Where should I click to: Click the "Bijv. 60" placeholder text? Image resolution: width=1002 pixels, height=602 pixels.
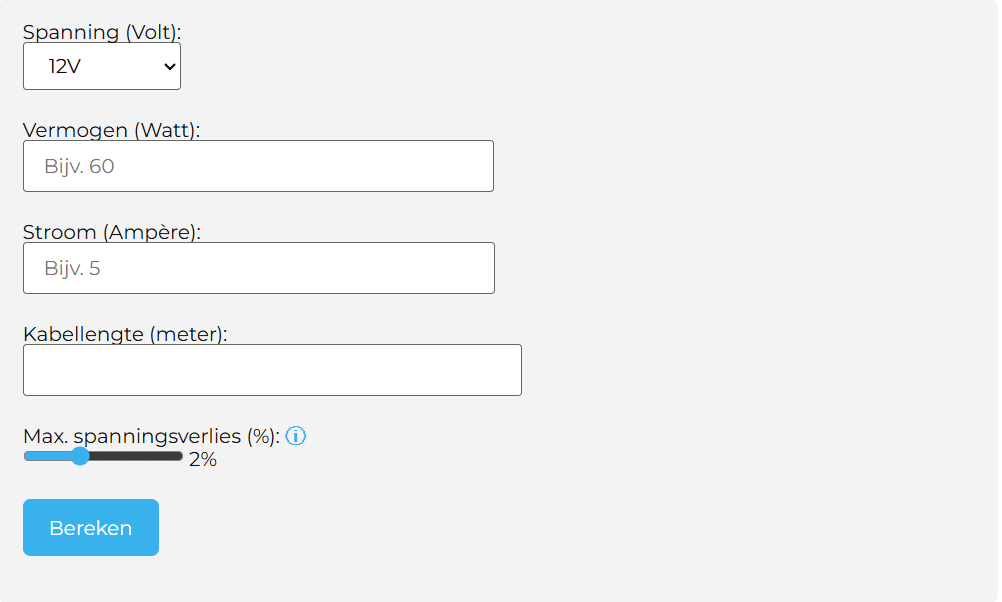79,166
